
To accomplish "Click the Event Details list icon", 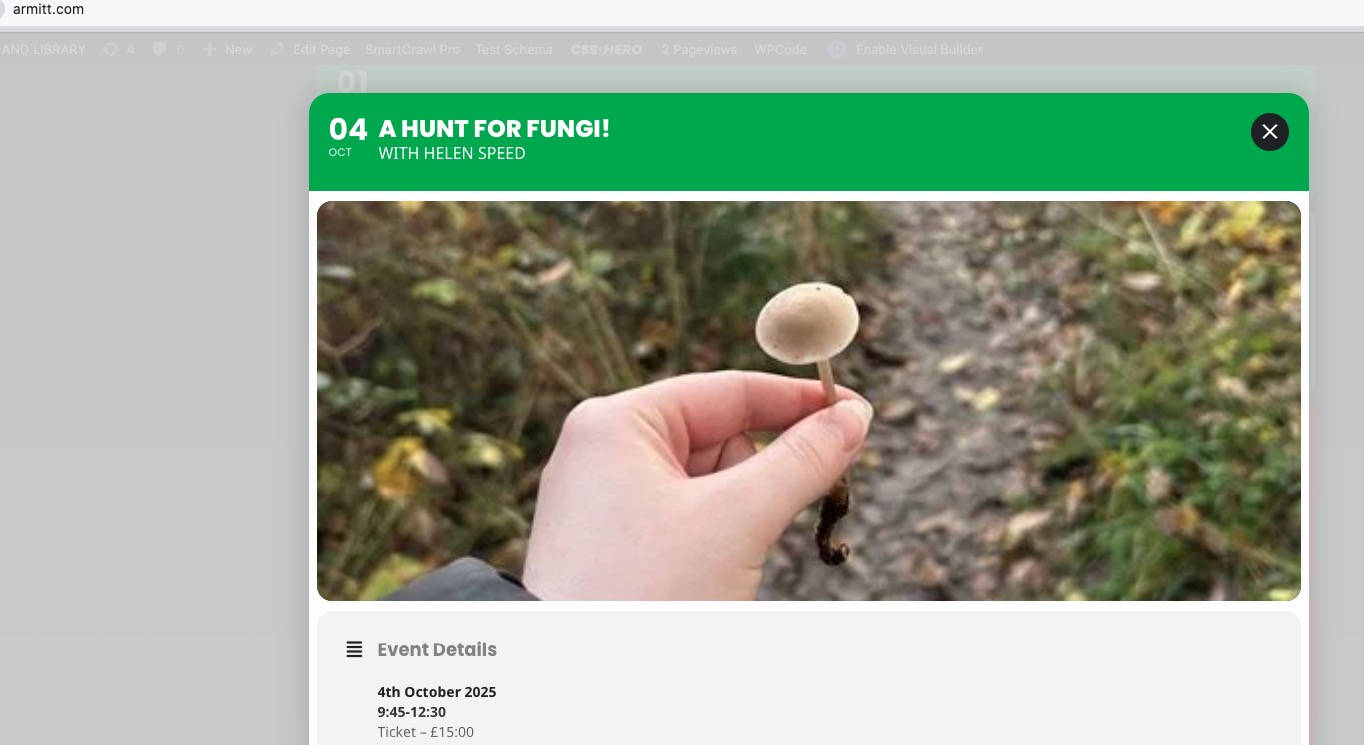I will [x=354, y=650].
